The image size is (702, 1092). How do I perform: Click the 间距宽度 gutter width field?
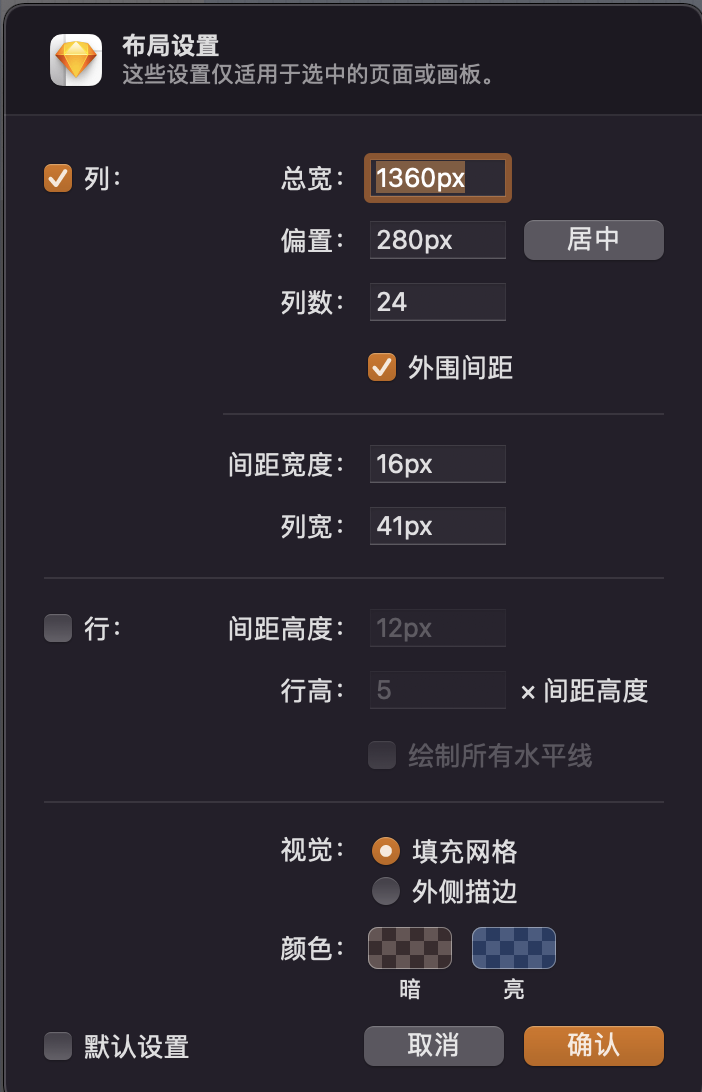tap(437, 464)
